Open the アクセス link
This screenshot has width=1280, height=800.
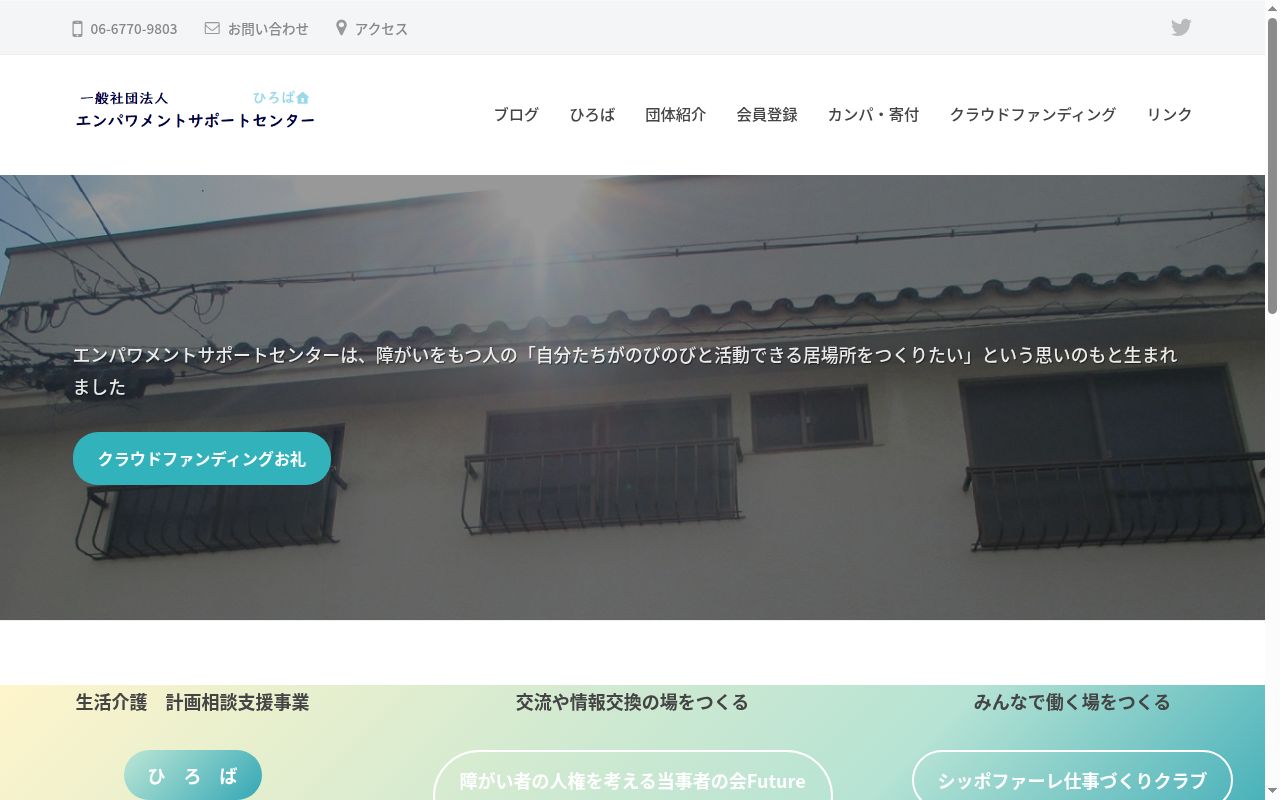pyautogui.click(x=381, y=29)
